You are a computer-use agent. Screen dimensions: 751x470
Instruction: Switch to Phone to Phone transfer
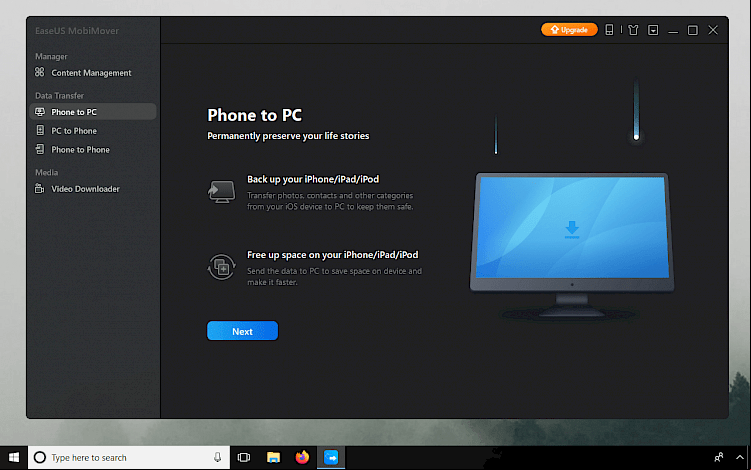click(92, 149)
